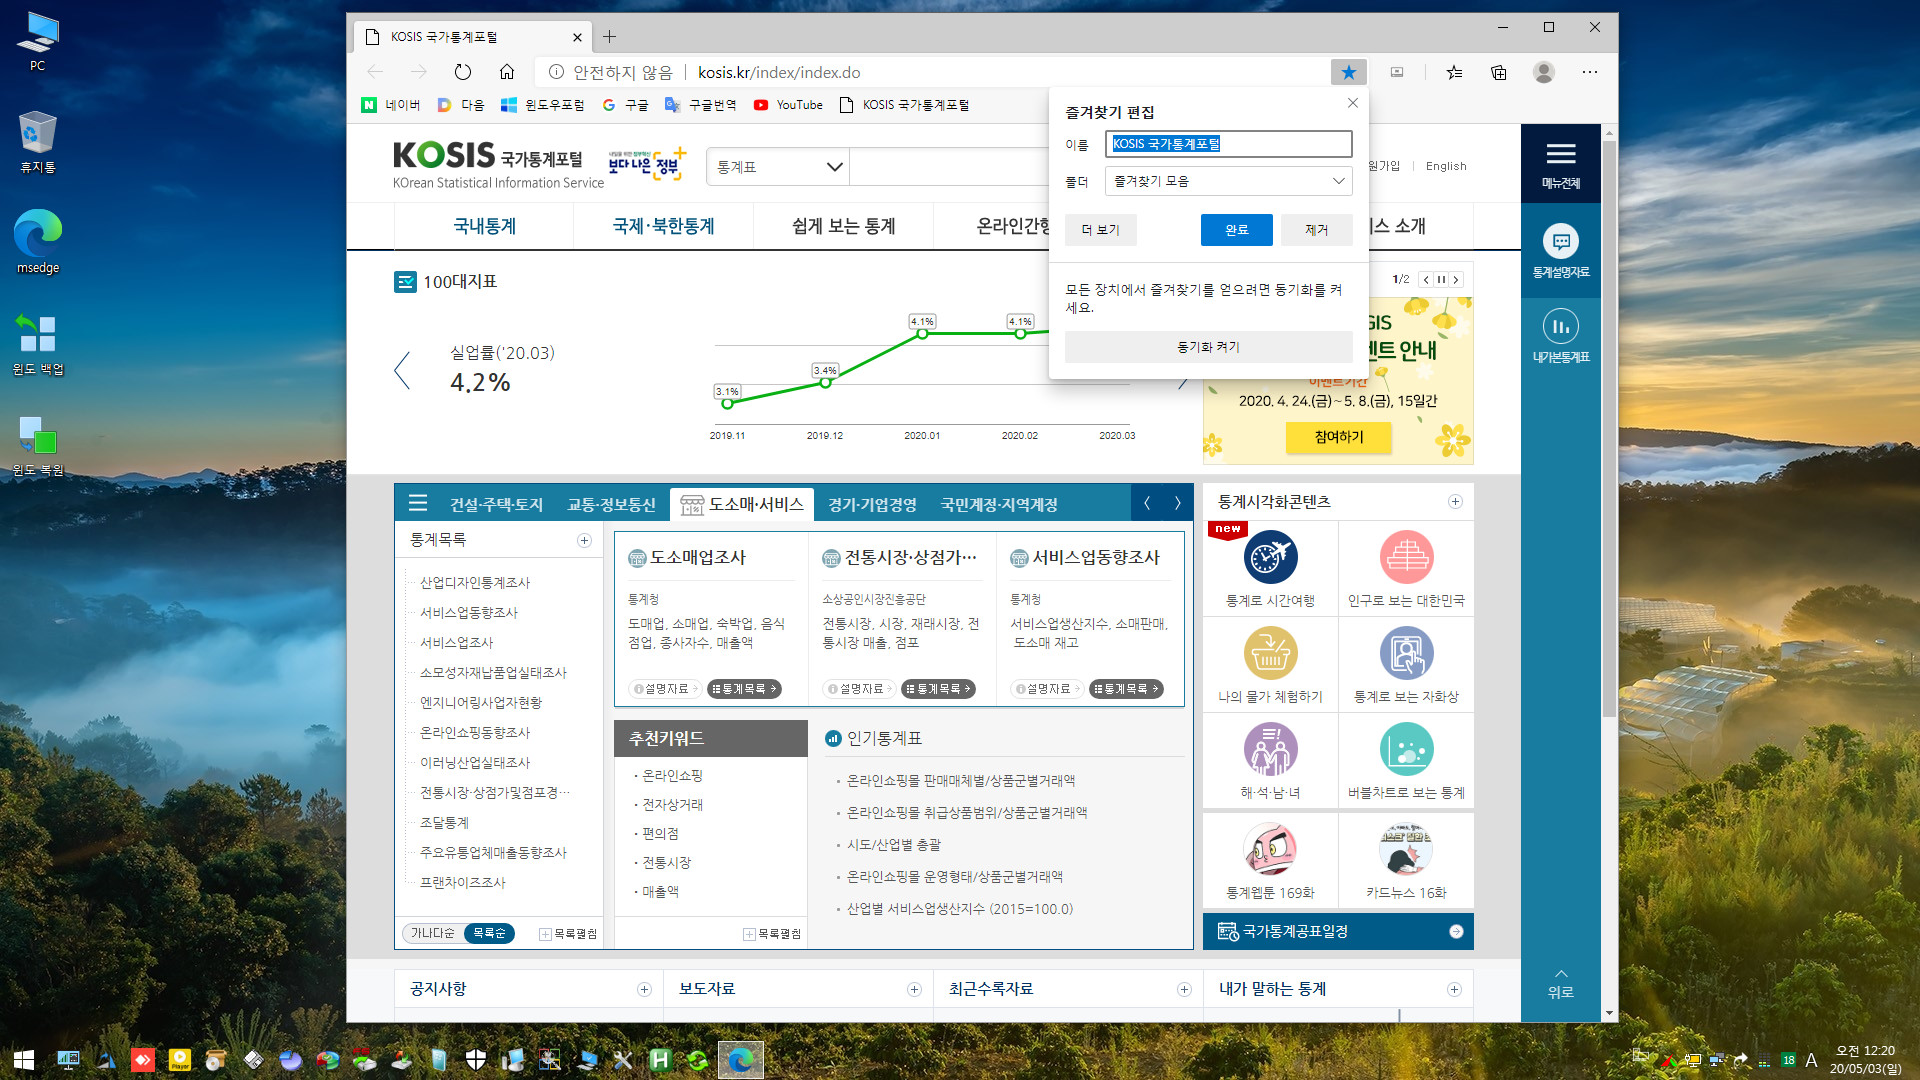1920x1080 pixels.
Task: Open 해·석·남·녀 icon
Action: pyautogui.click(x=1270, y=750)
